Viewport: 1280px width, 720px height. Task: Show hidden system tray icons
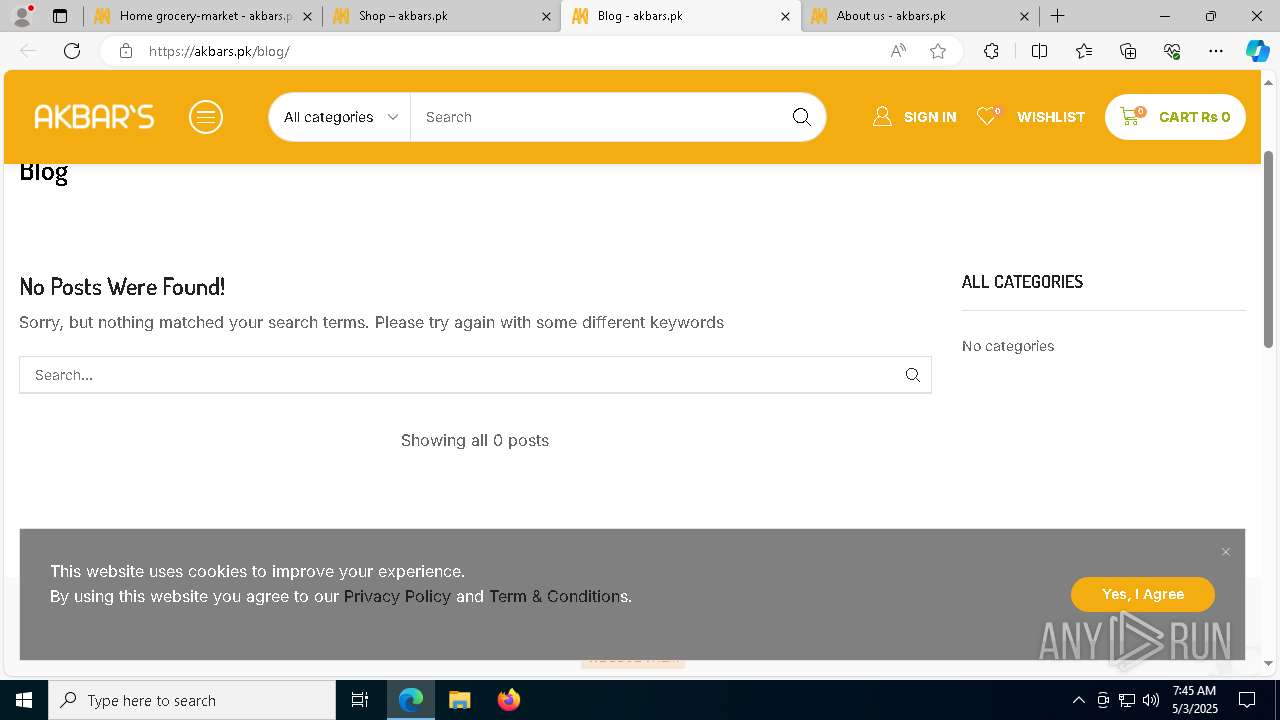(1079, 700)
